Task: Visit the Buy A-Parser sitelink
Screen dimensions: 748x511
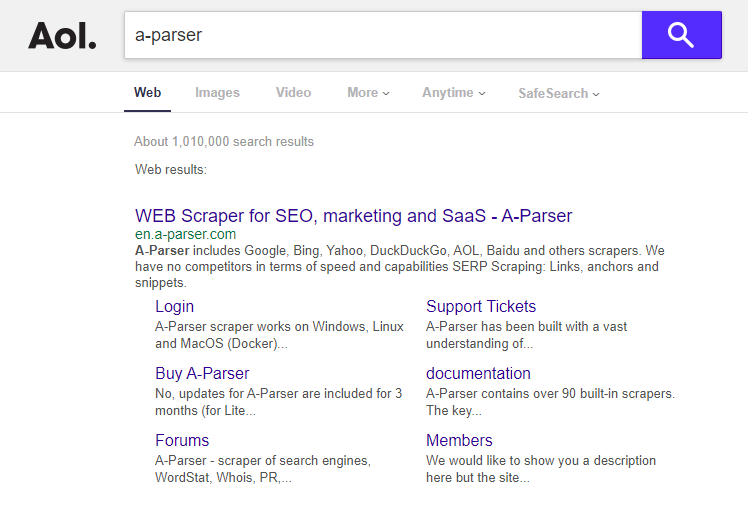Action: tap(202, 373)
